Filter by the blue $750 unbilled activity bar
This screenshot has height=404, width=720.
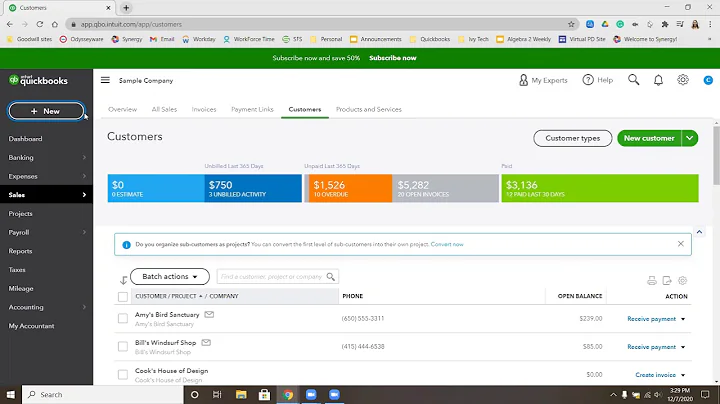pyautogui.click(x=253, y=188)
